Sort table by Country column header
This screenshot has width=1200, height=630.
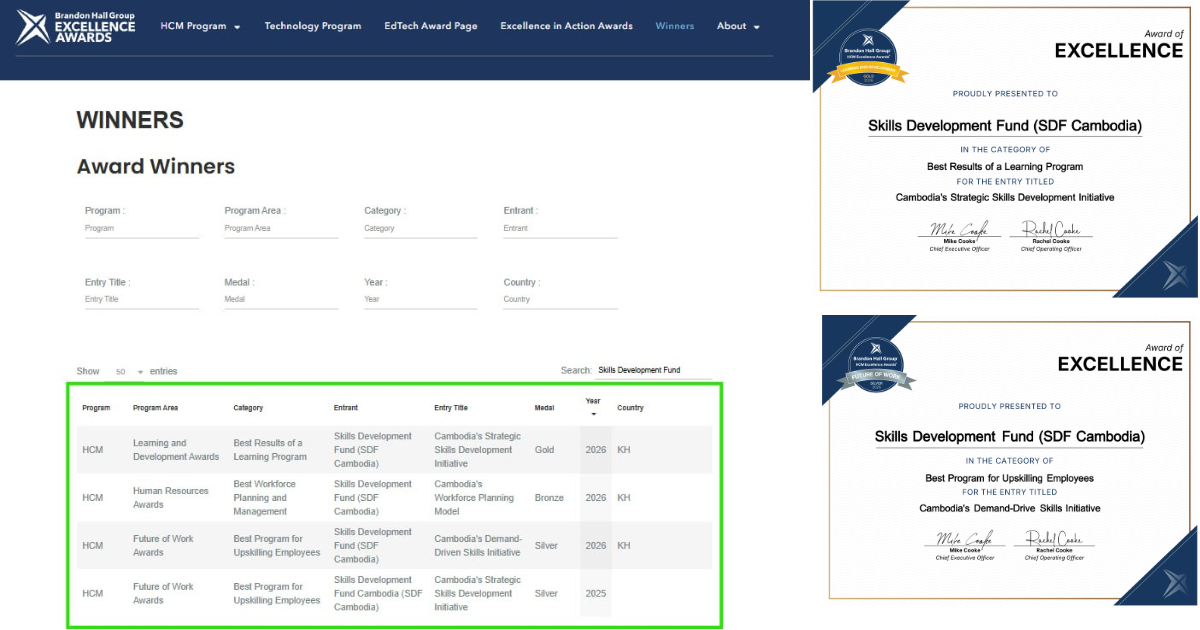[x=630, y=408]
